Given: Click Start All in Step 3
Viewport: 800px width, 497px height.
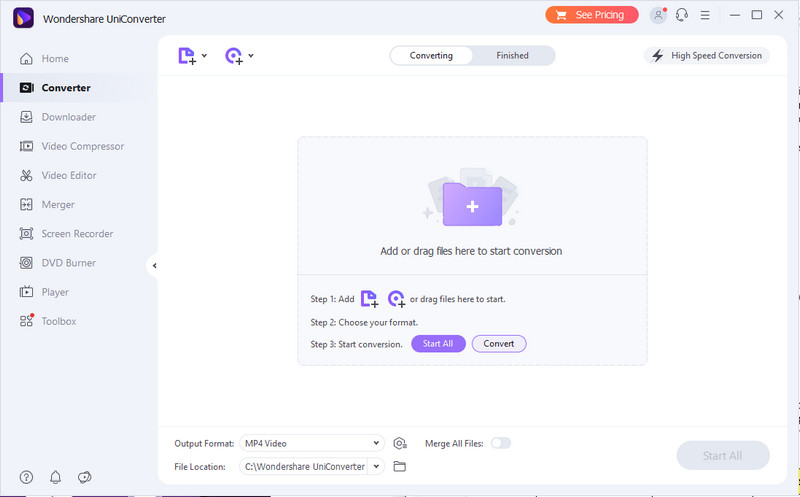Looking at the screenshot, I should [438, 344].
